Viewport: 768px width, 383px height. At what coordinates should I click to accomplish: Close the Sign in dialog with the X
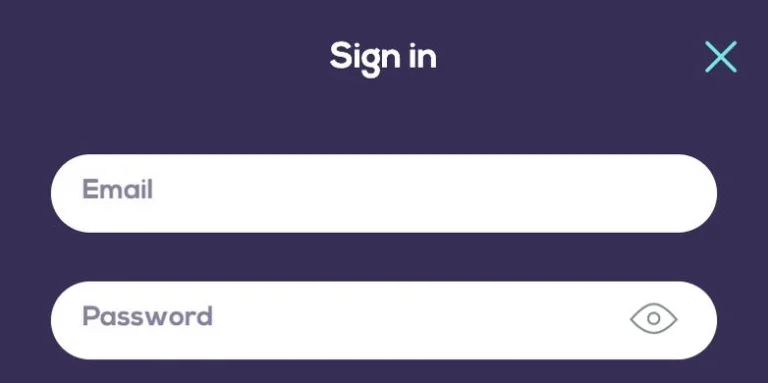pyautogui.click(x=720, y=57)
